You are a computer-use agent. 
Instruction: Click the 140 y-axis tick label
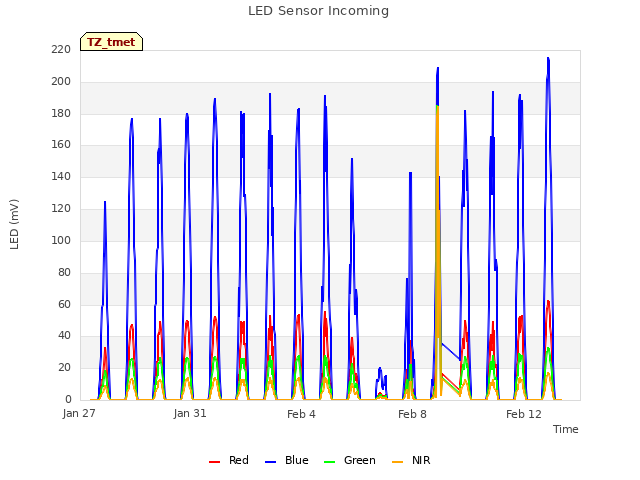click(61, 176)
